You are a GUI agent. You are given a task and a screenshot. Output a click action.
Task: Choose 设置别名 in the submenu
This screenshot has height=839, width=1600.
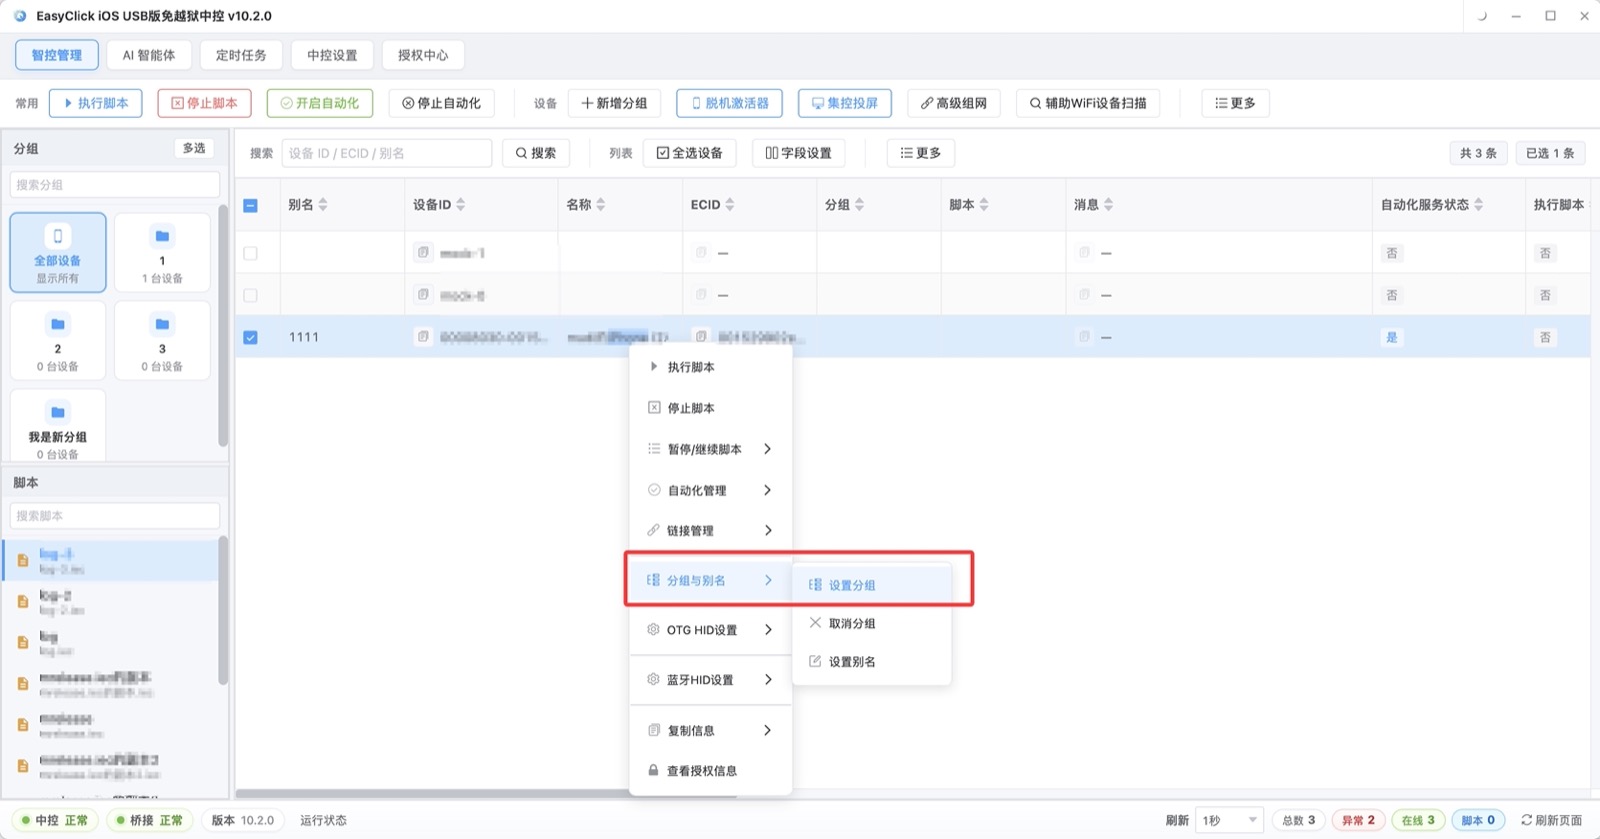point(871,662)
